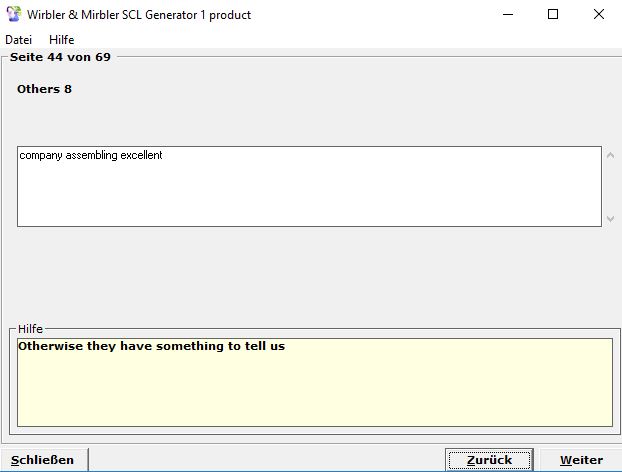Screen dimensions: 622x472
Task: Close the SCL Generator window
Action: pyautogui.click(x=599, y=15)
